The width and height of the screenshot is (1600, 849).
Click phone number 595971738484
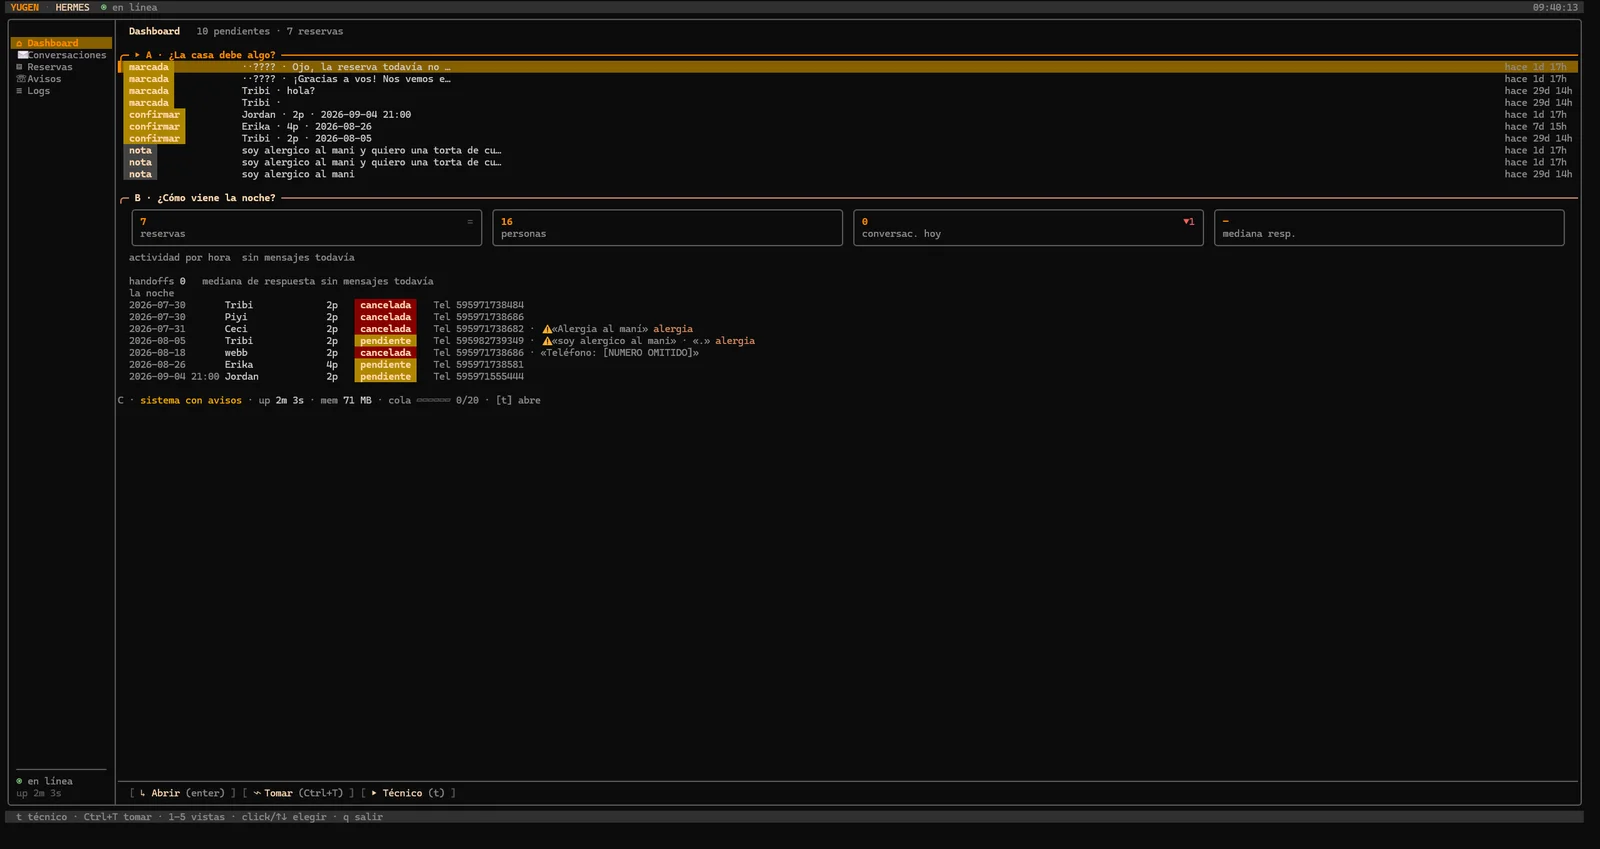[490, 305]
